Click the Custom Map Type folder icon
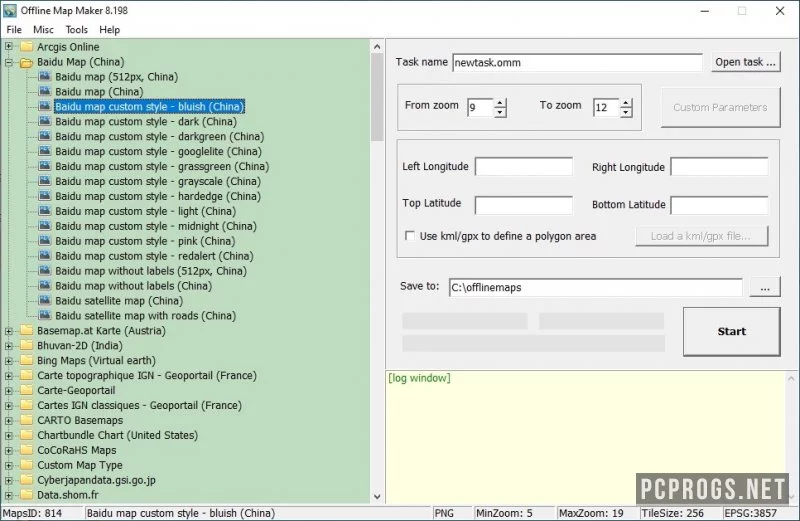The image size is (800, 521). point(27,465)
